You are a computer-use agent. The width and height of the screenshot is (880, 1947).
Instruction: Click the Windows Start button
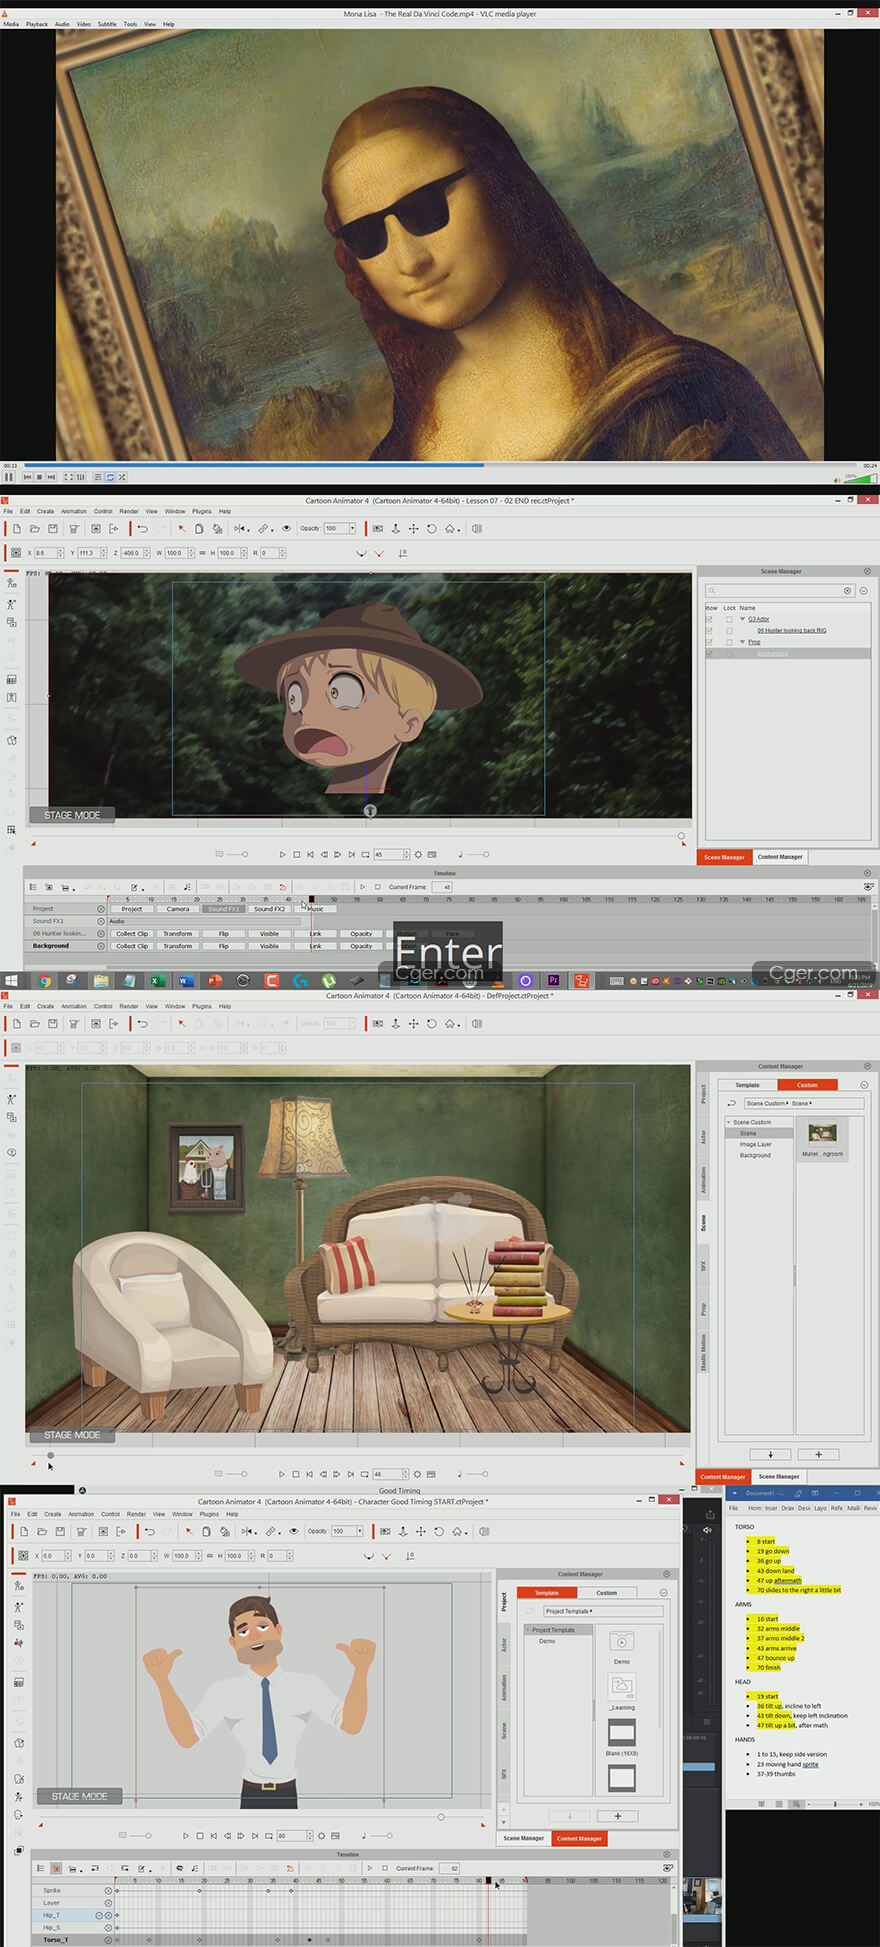12,981
